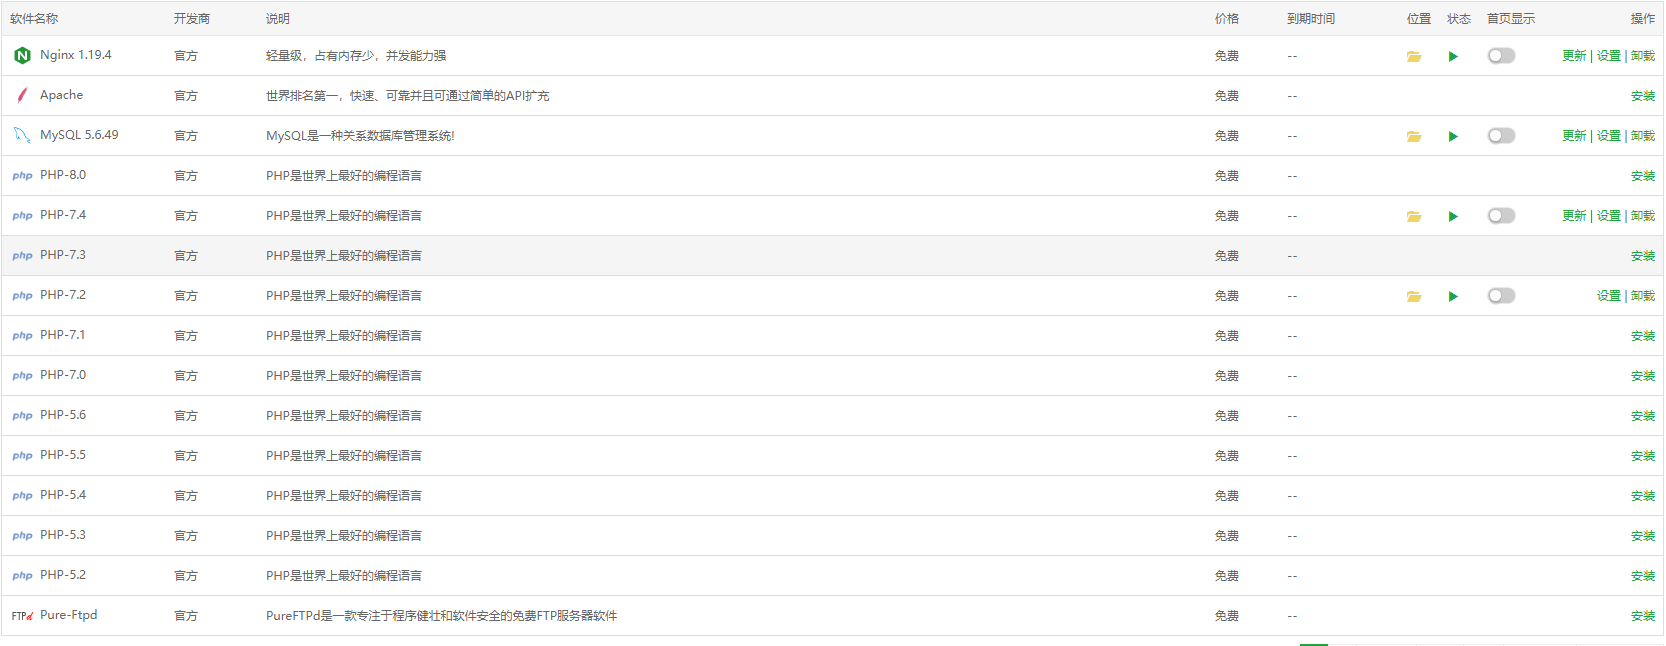Click the Nginx 更新 link
The height and width of the screenshot is (646, 1666).
(1574, 56)
